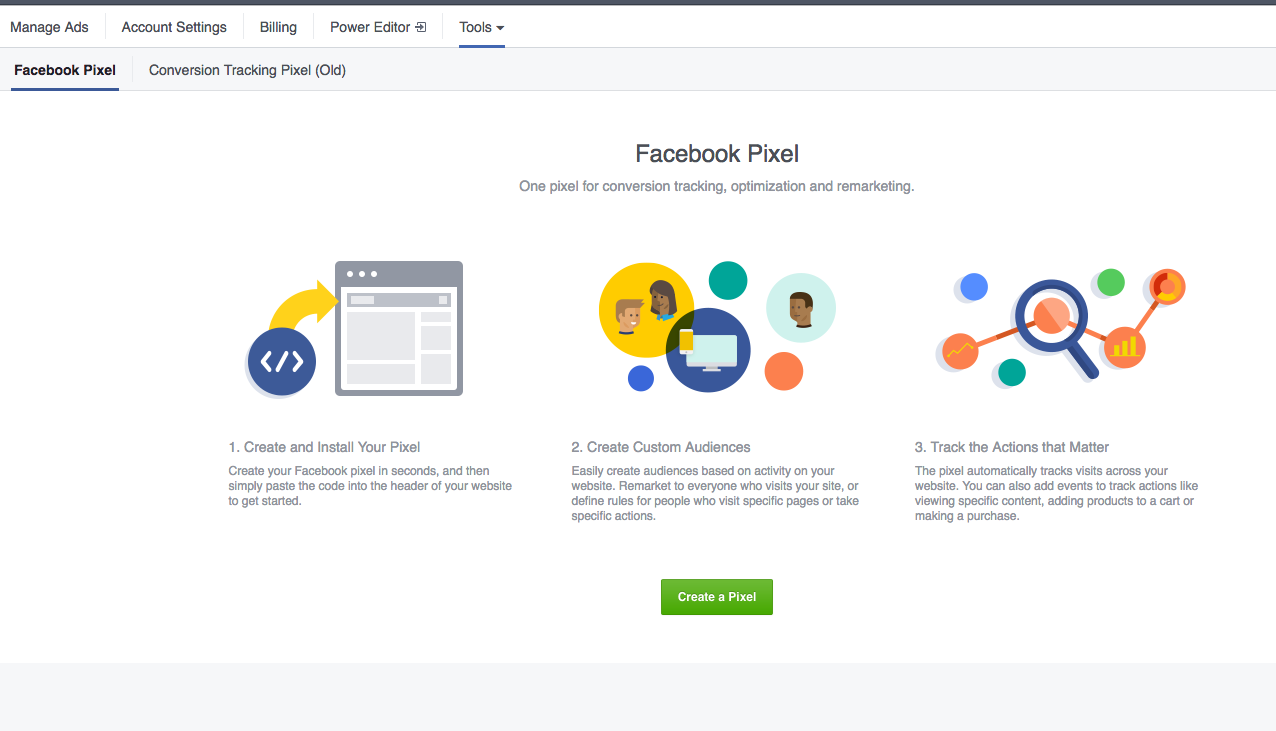The width and height of the screenshot is (1276, 731).
Task: Open Manage Ads from the top menu
Action: click(x=49, y=27)
